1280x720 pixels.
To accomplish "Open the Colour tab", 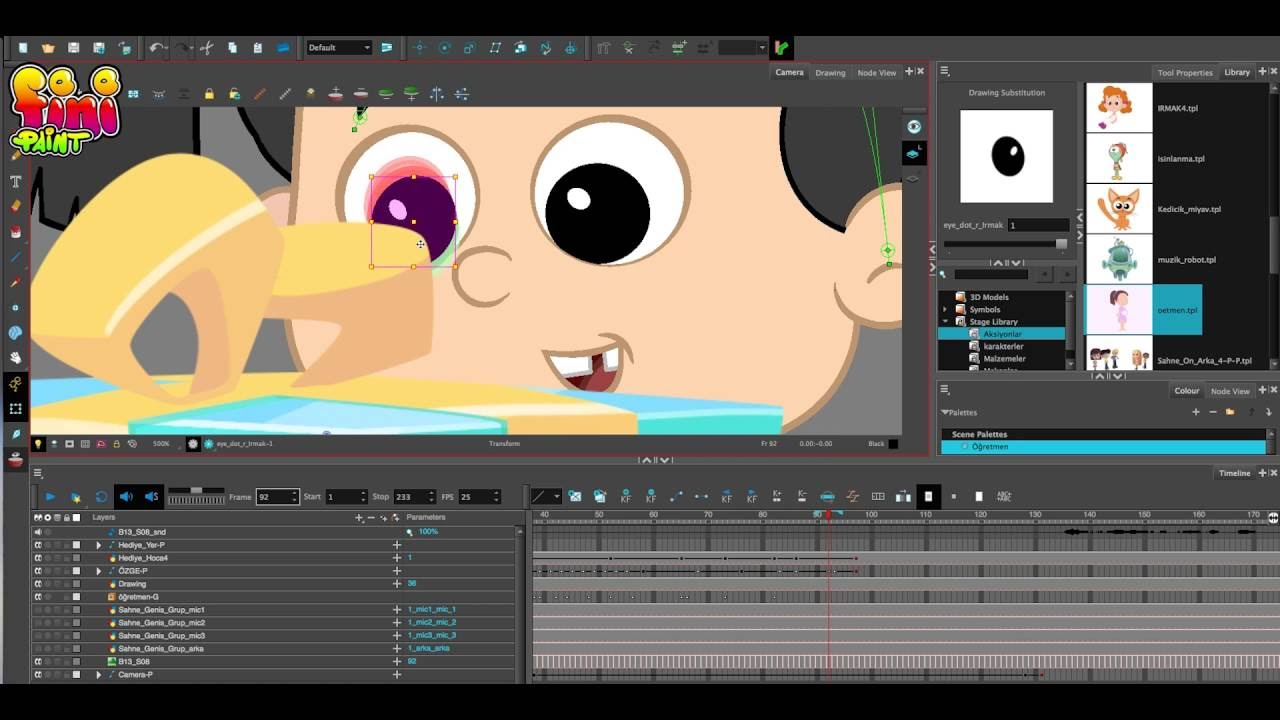I will coord(1187,391).
